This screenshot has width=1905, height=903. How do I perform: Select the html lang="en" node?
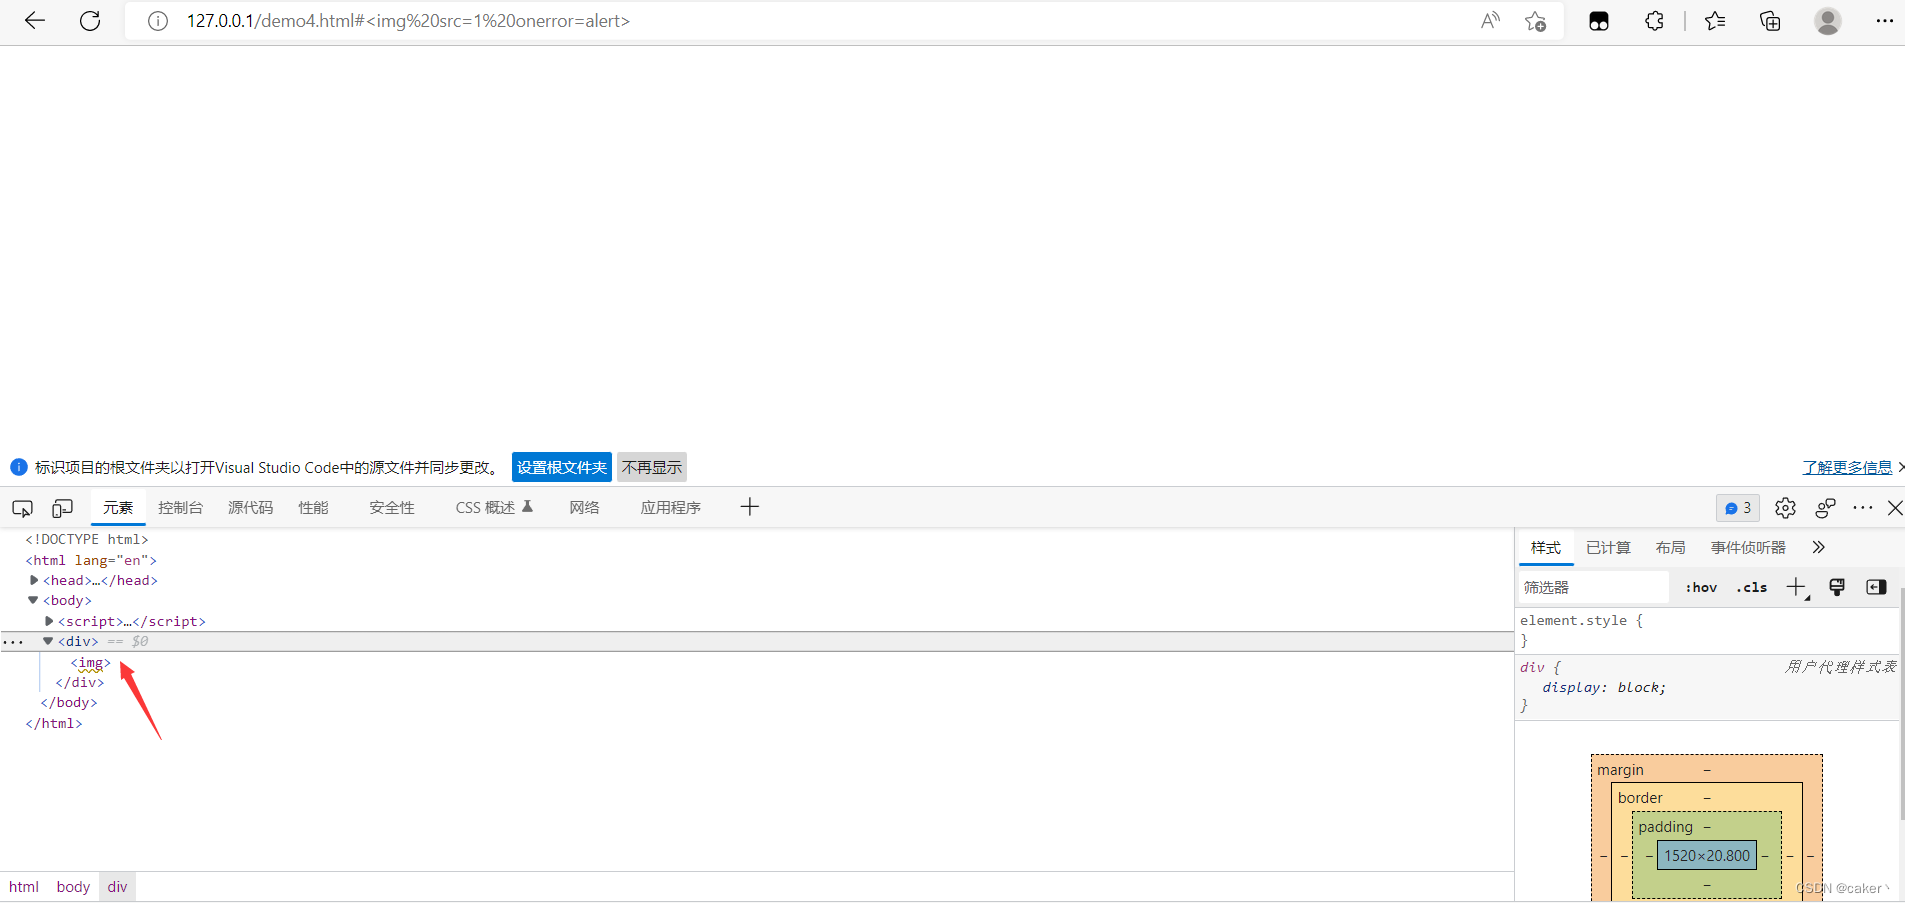[x=91, y=560]
